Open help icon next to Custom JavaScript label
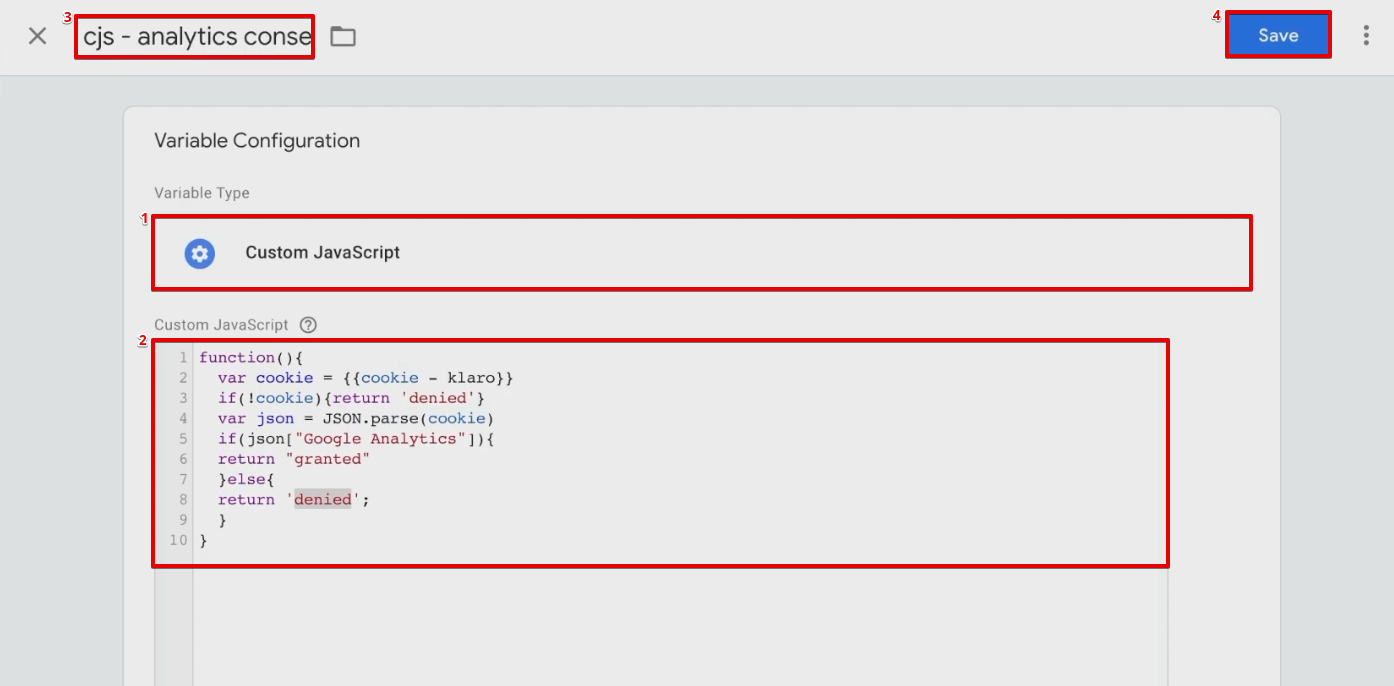The image size is (1394, 686). click(308, 325)
